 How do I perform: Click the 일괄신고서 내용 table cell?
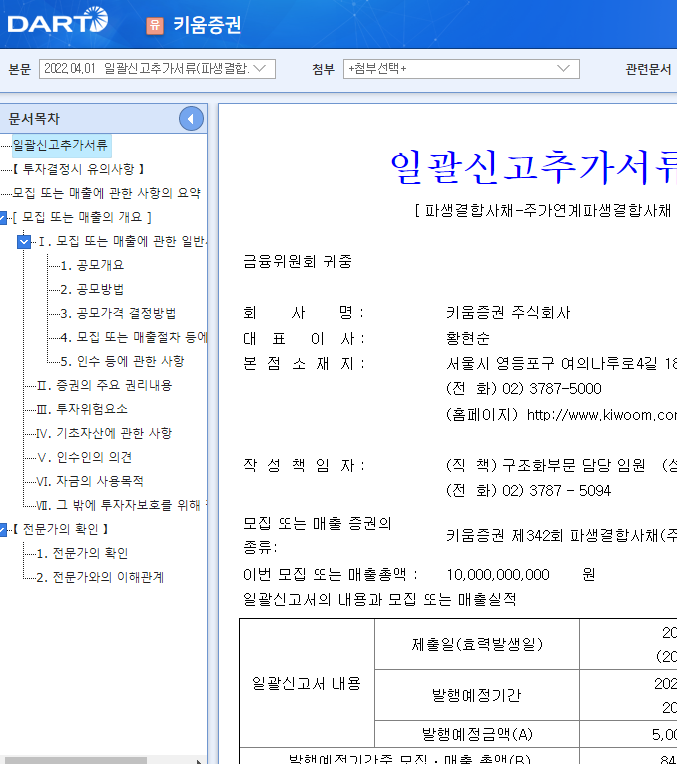click(x=307, y=683)
